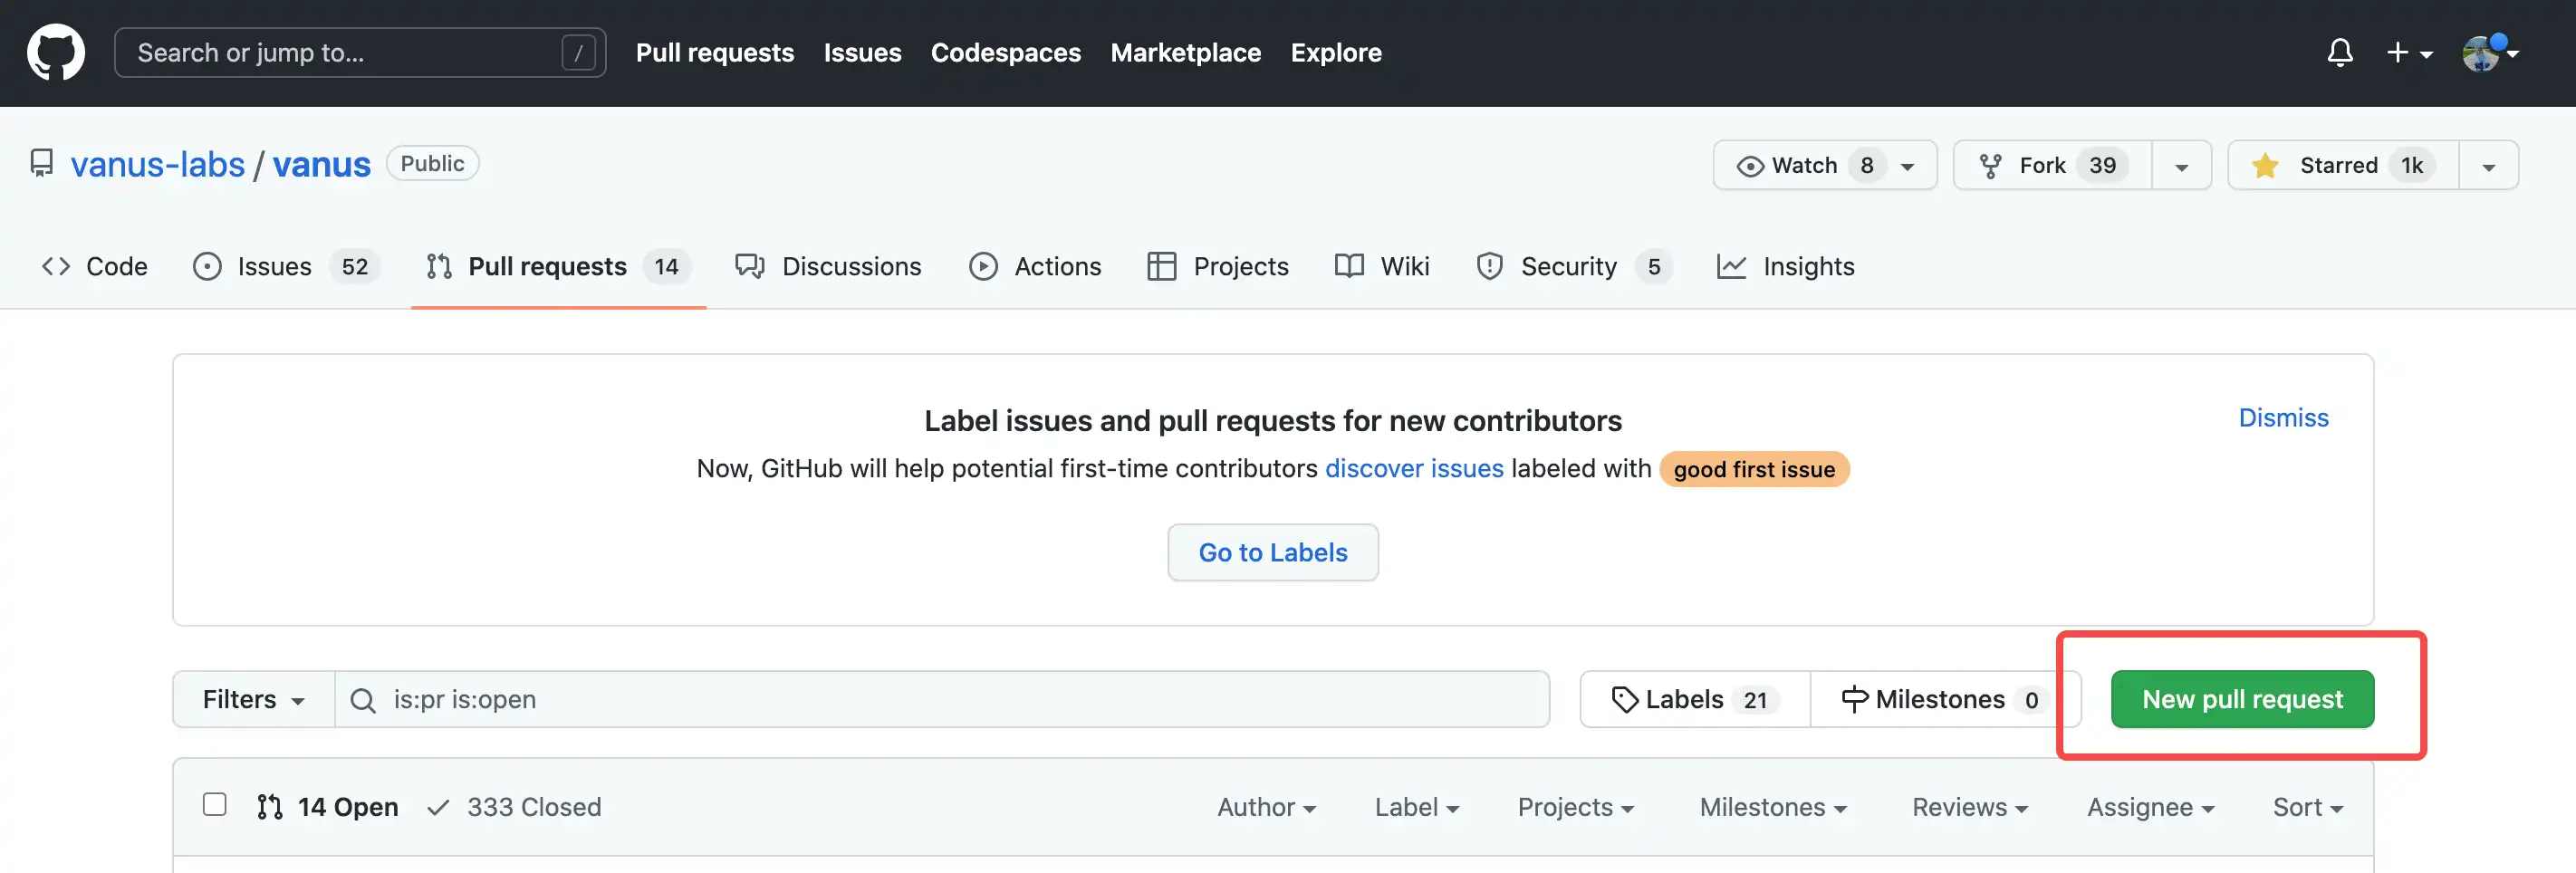Follow the discover issues link
Viewport: 2576px width, 873px height.
pyautogui.click(x=1414, y=469)
